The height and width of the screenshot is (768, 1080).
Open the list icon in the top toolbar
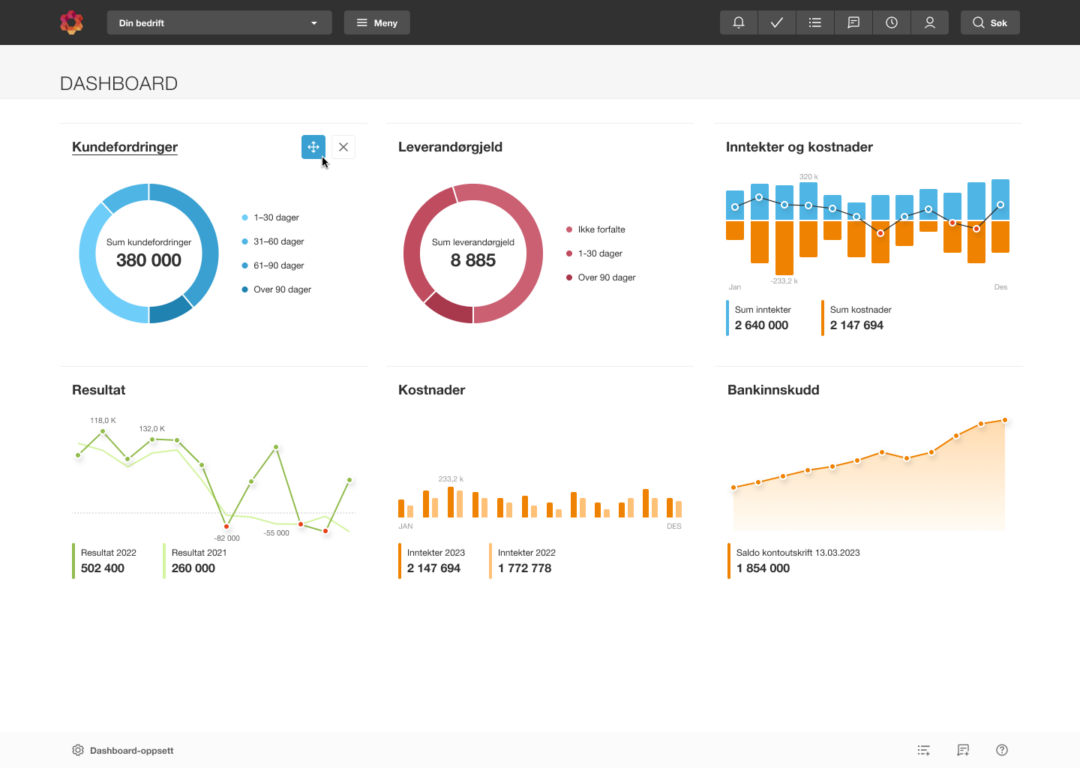click(815, 22)
